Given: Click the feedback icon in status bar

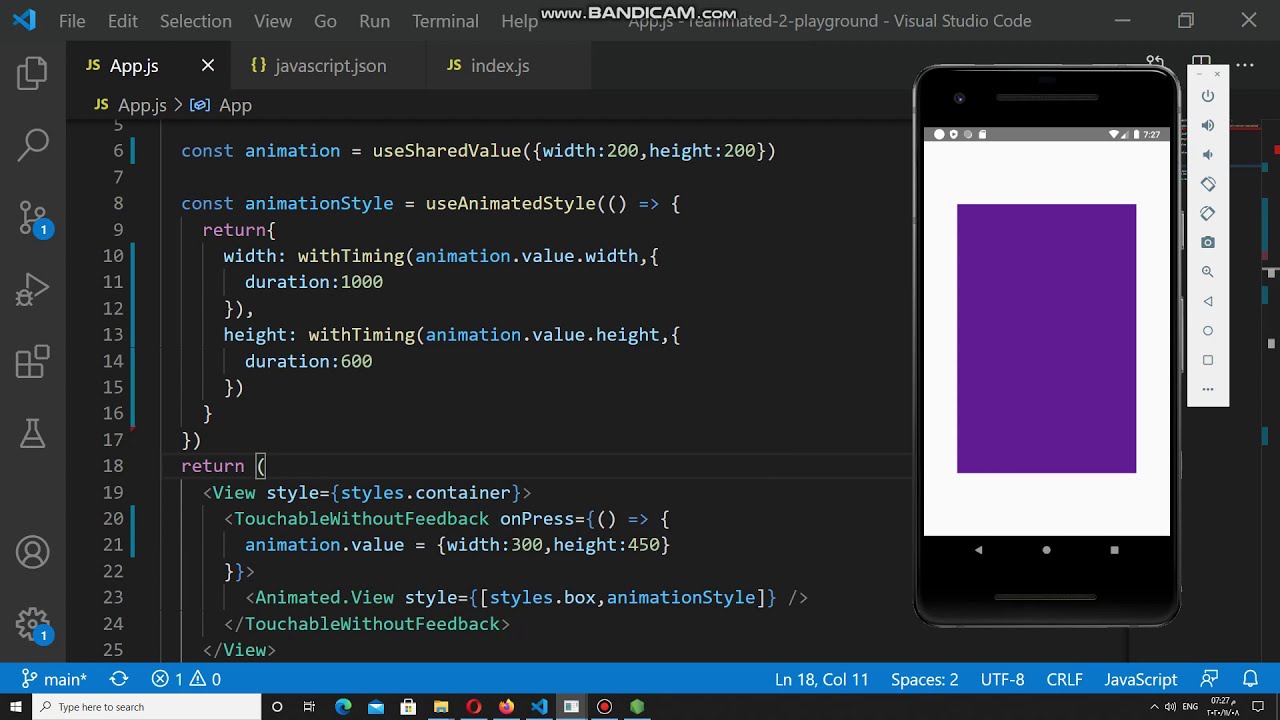Looking at the screenshot, I should click(1210, 679).
